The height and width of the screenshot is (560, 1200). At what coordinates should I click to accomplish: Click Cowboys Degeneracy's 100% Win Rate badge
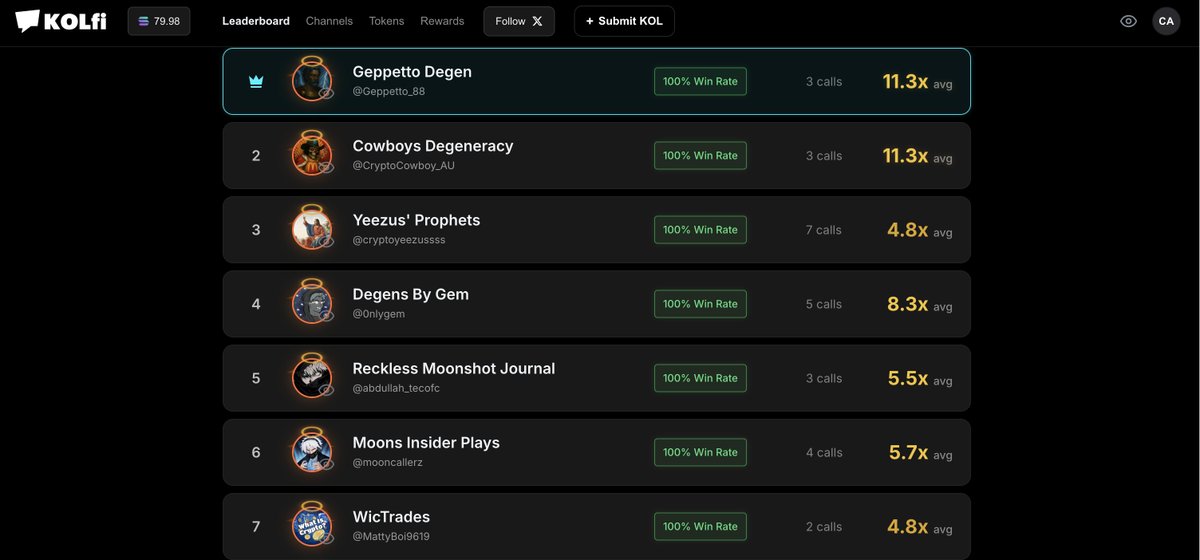[x=700, y=155]
